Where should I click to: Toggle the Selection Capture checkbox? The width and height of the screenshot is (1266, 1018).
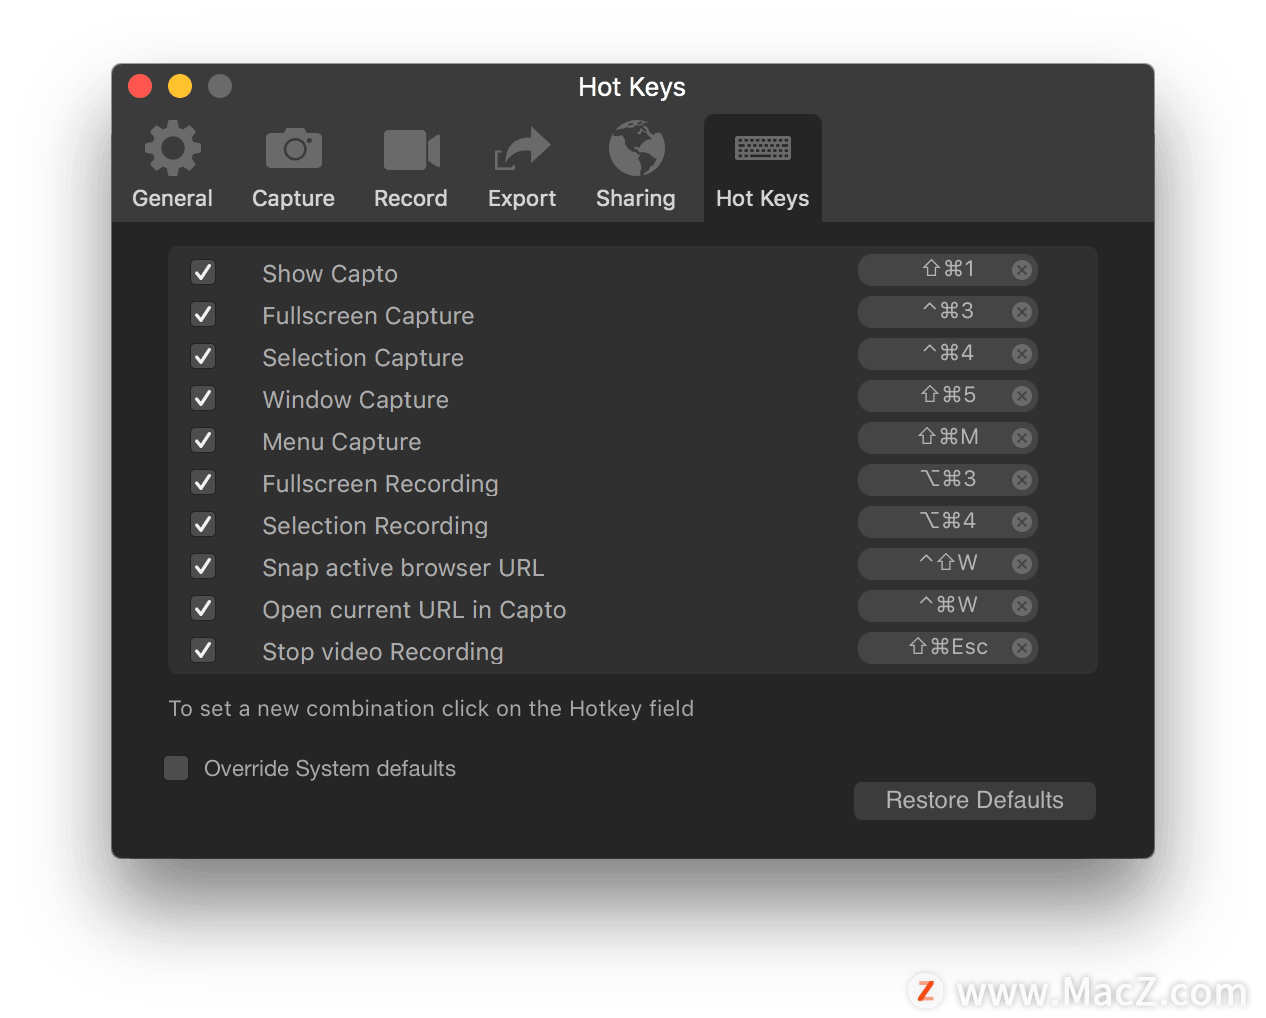click(x=203, y=356)
